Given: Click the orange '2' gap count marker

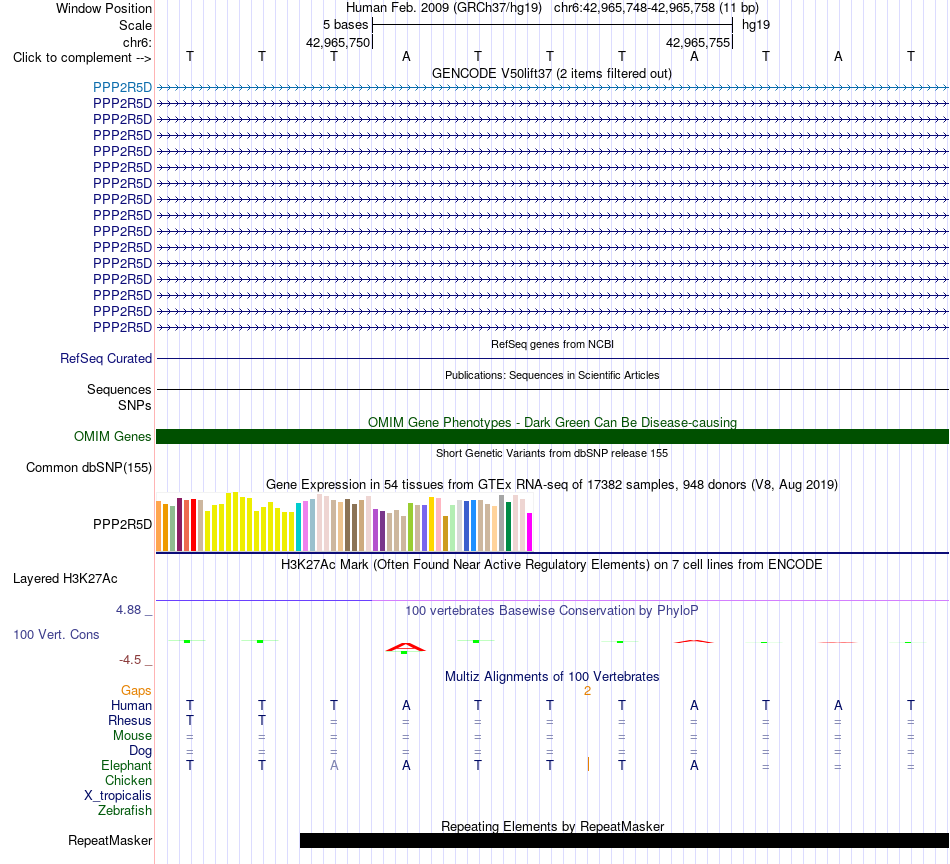Looking at the screenshot, I should point(587,691).
